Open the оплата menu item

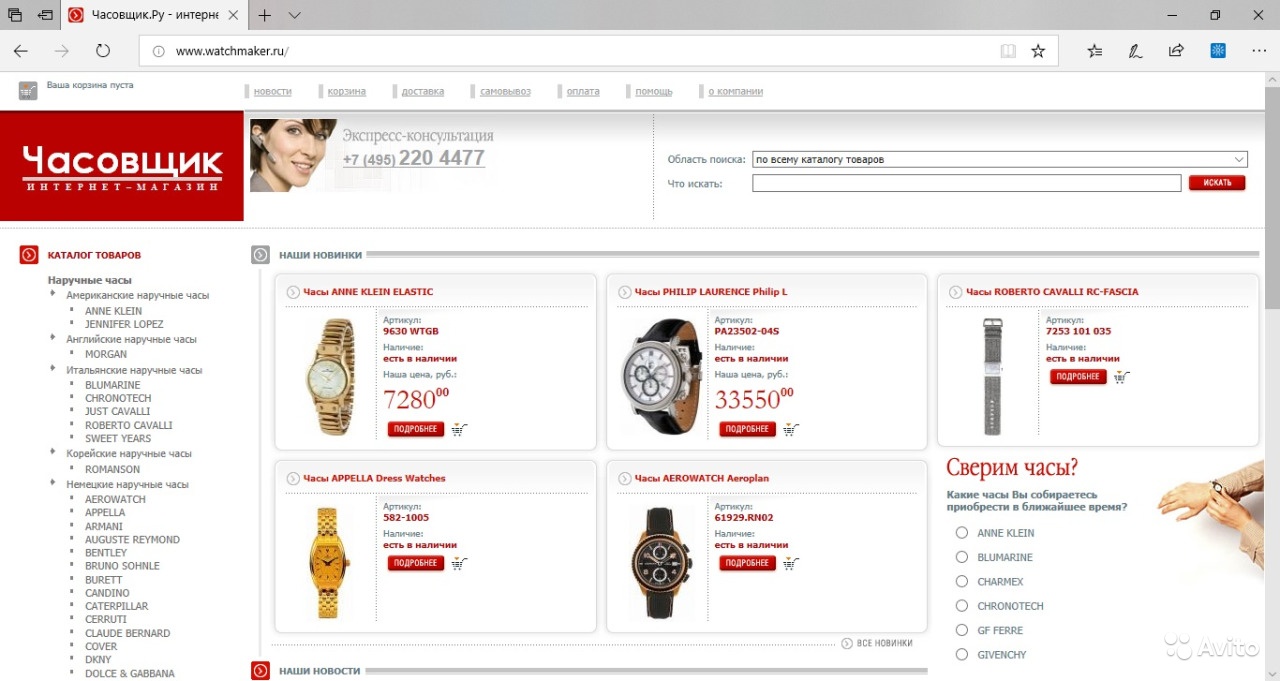583,91
